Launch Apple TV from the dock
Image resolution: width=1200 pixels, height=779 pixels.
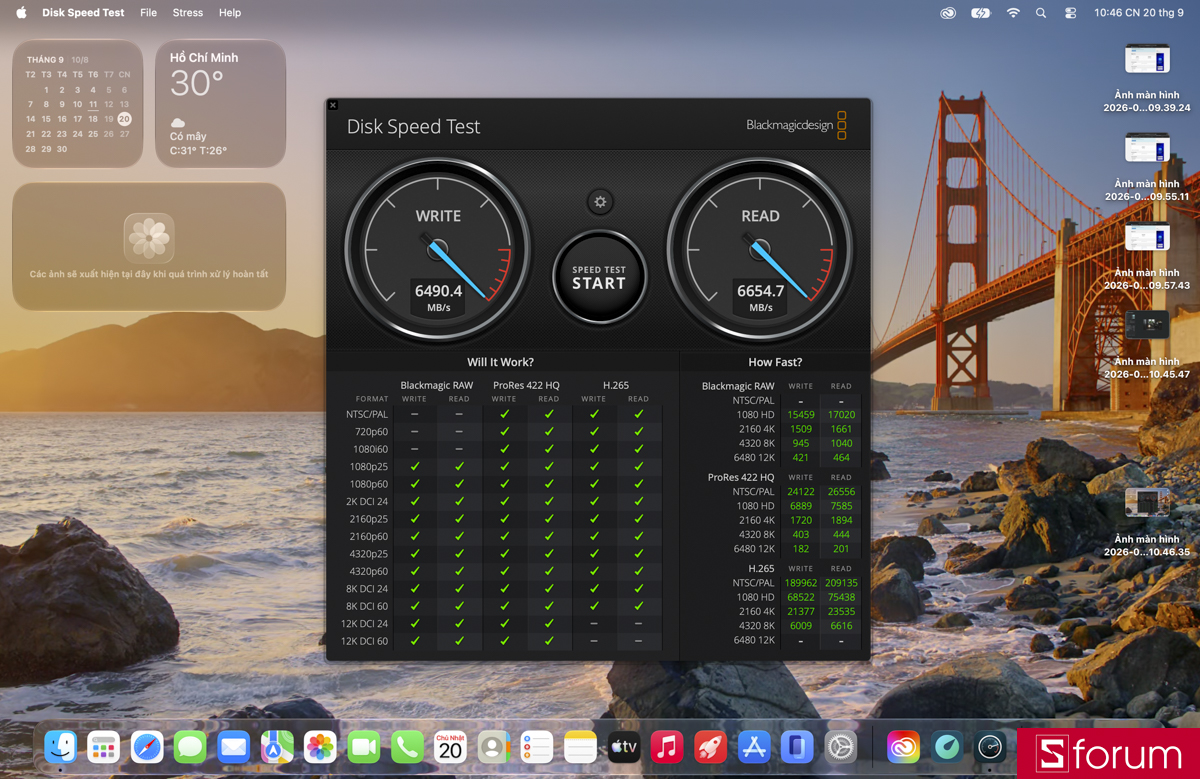tap(624, 747)
